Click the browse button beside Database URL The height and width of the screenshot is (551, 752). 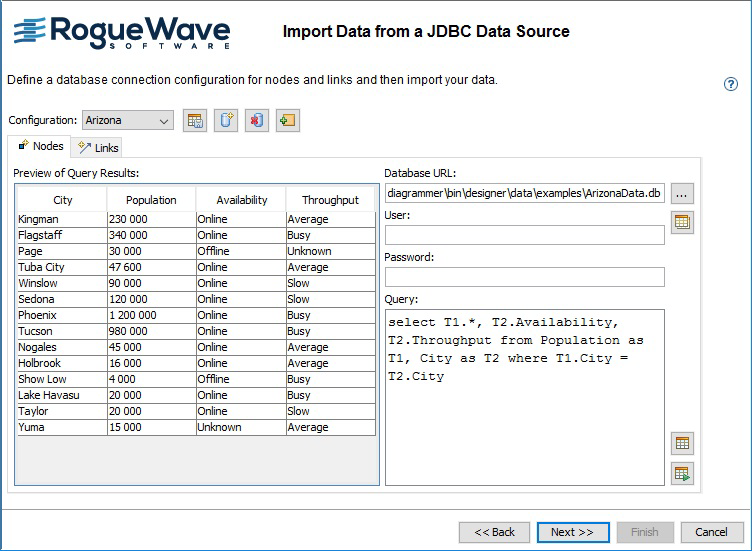click(x=682, y=193)
